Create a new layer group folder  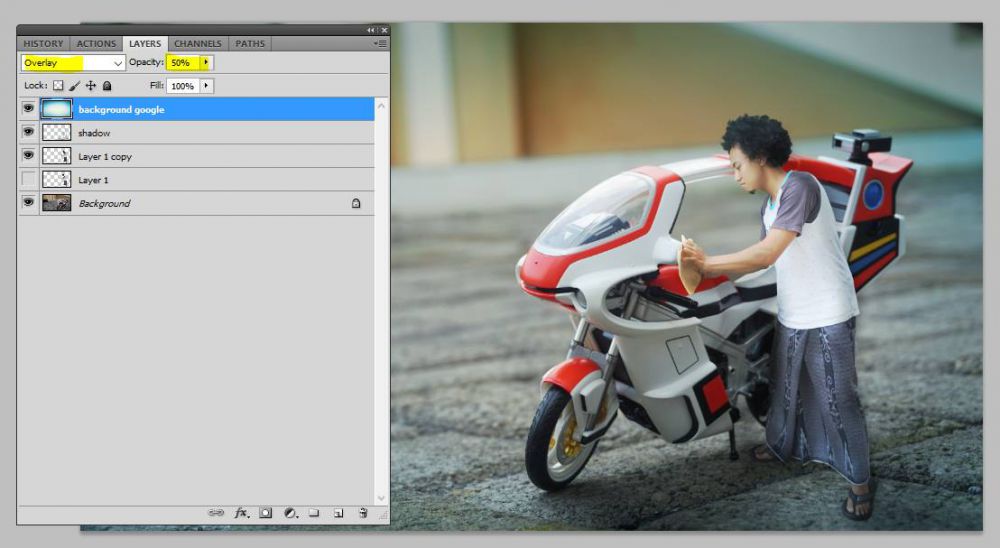[x=314, y=512]
